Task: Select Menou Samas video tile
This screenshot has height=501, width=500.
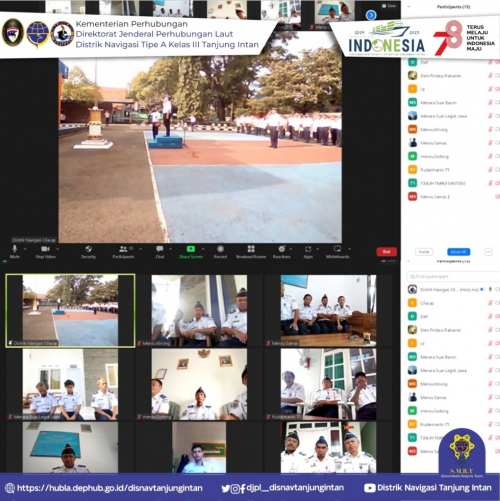Action: (x=328, y=311)
